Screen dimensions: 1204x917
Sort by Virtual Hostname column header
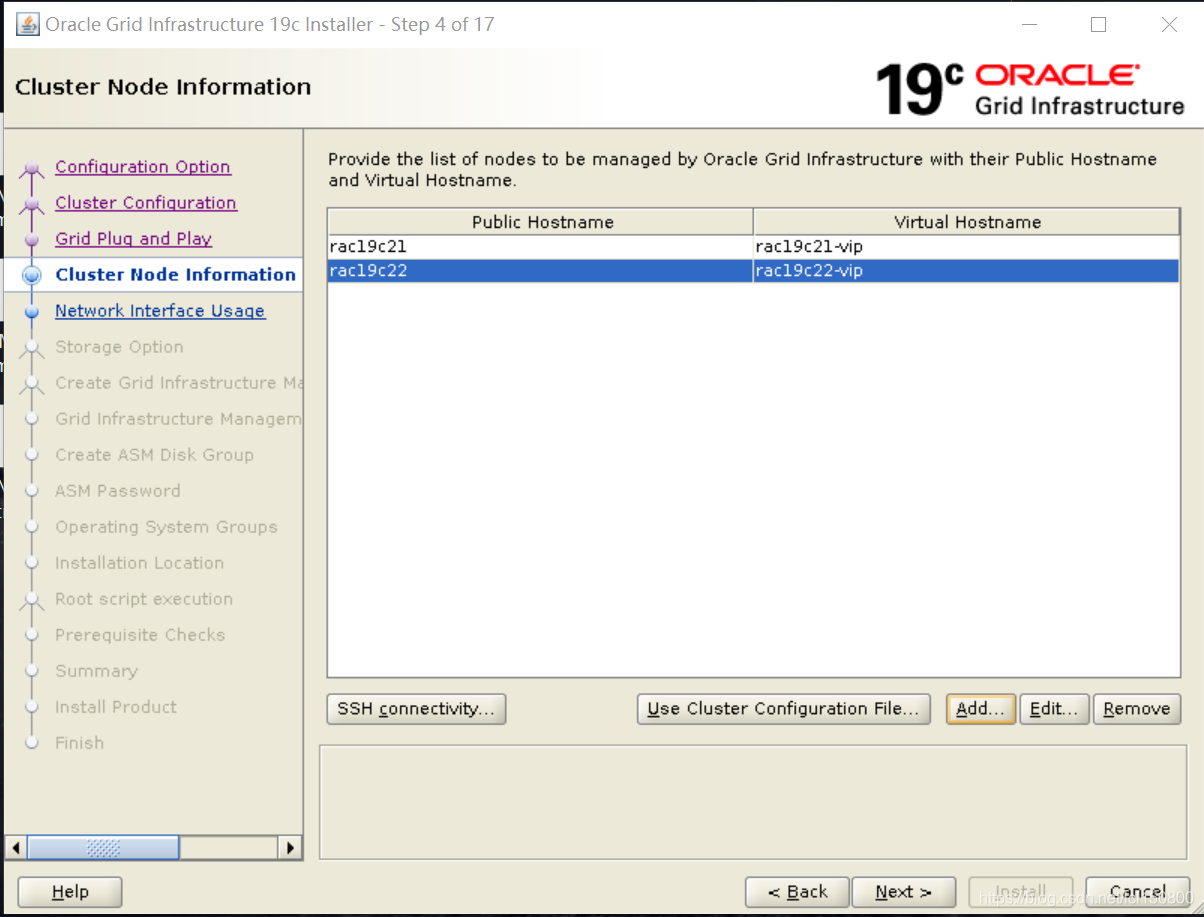967,222
